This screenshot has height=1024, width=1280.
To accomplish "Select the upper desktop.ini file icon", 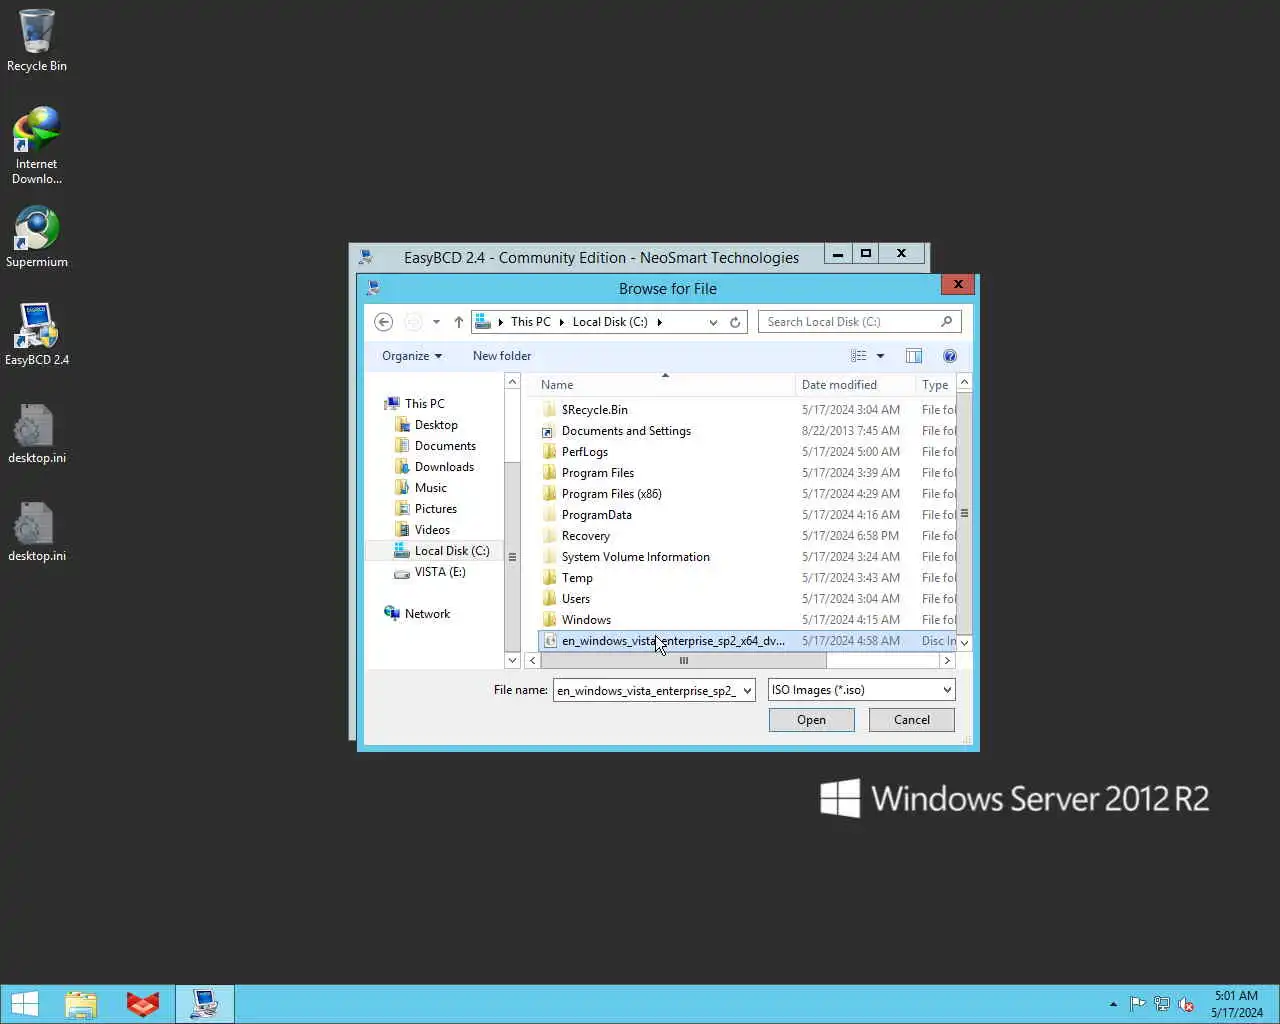I will coord(37,434).
